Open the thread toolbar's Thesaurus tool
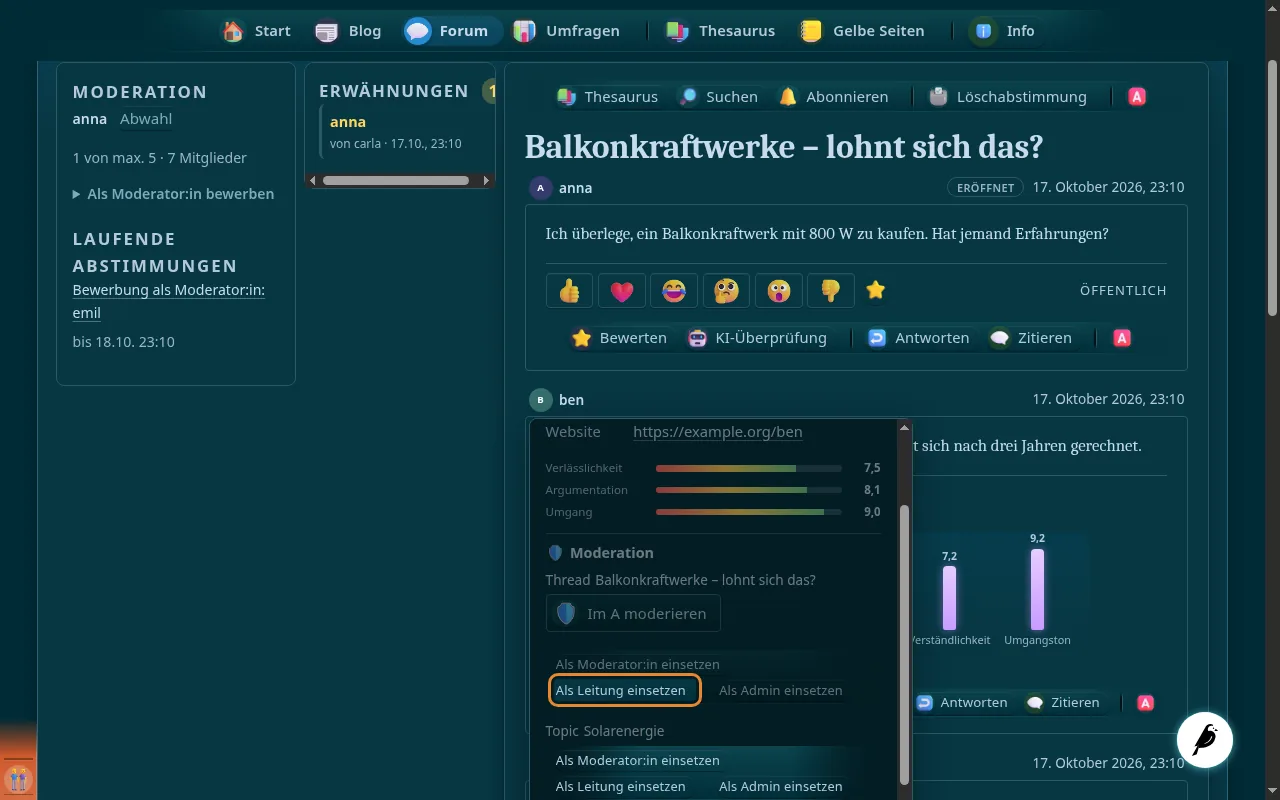 (x=608, y=97)
